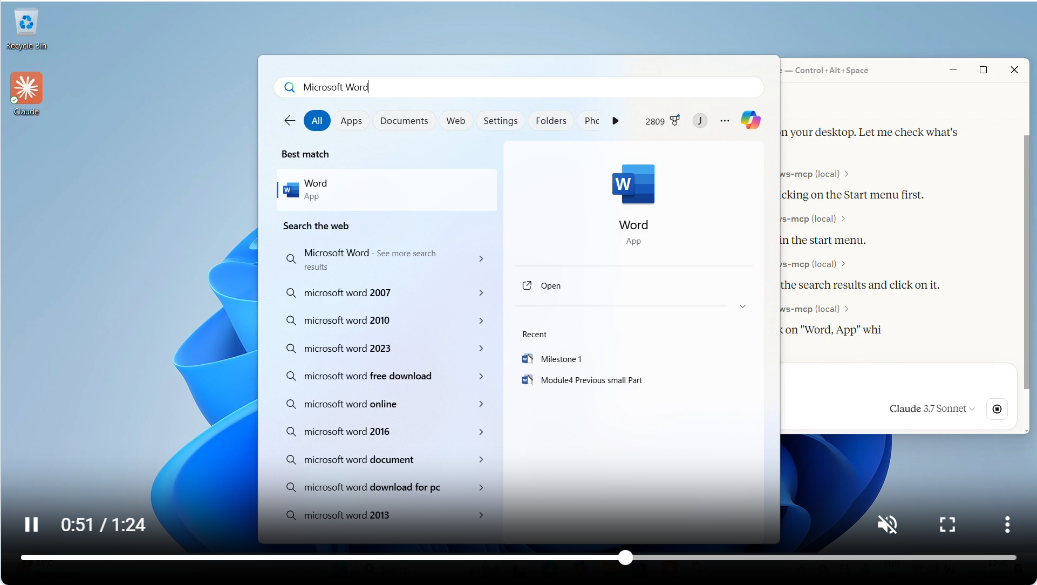Click the stop button in Claude window
1037x585 pixels.
click(x=997, y=409)
